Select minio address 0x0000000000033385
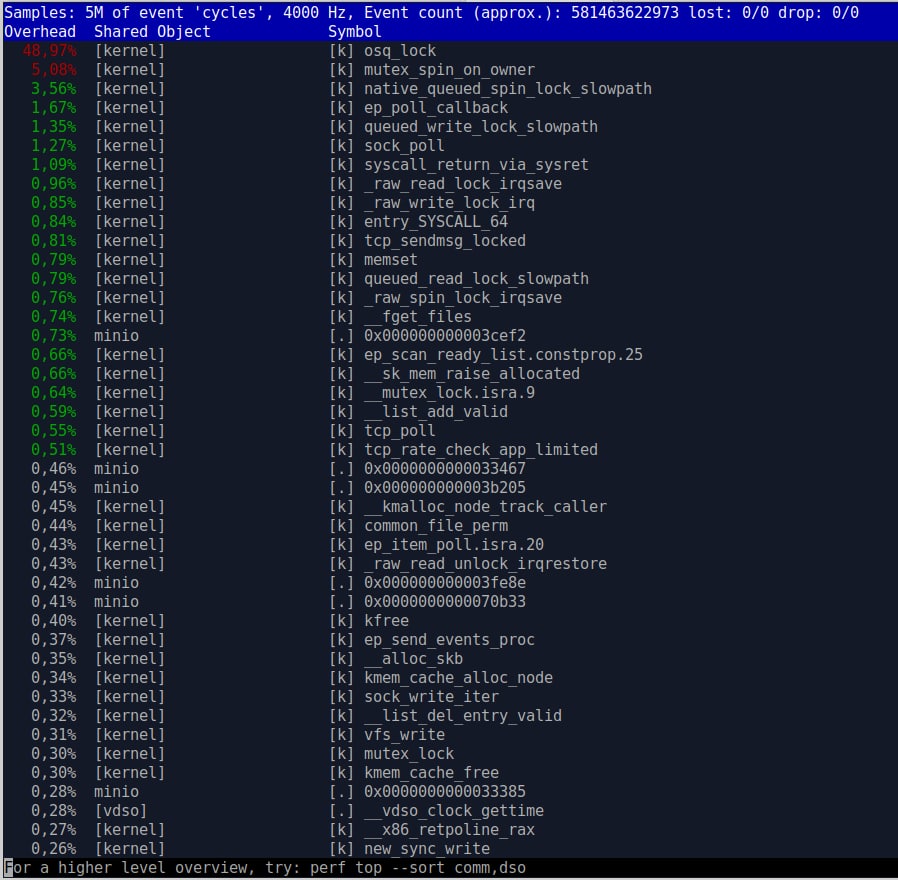Screen dimensions: 898x880 click(444, 792)
